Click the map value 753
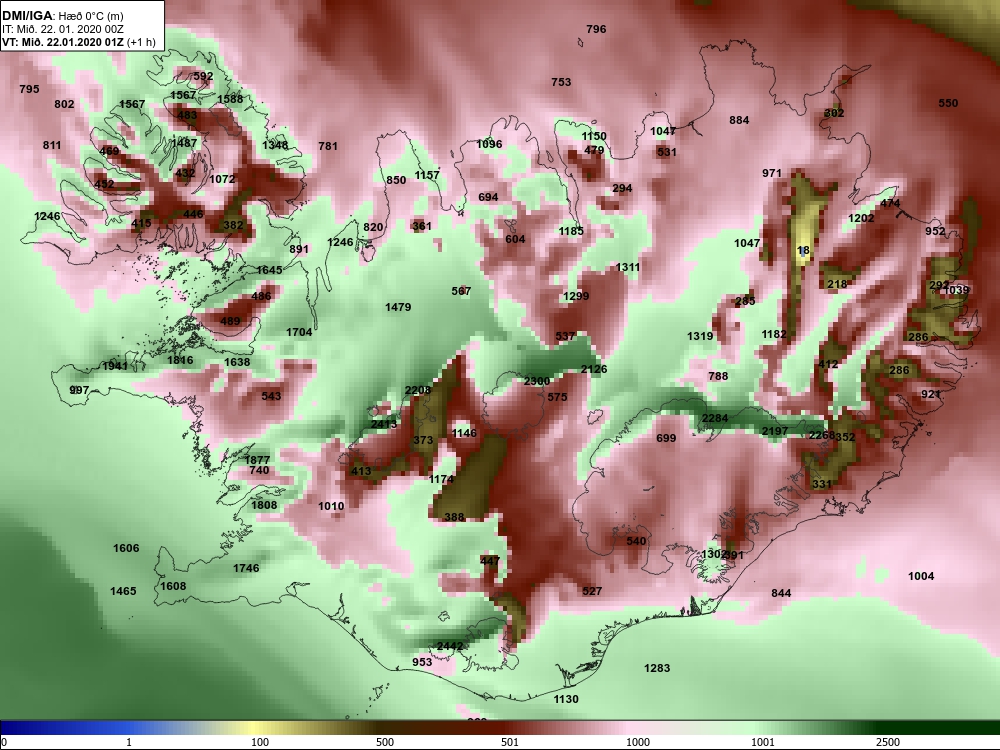This screenshot has height=750, width=1000. click(561, 82)
